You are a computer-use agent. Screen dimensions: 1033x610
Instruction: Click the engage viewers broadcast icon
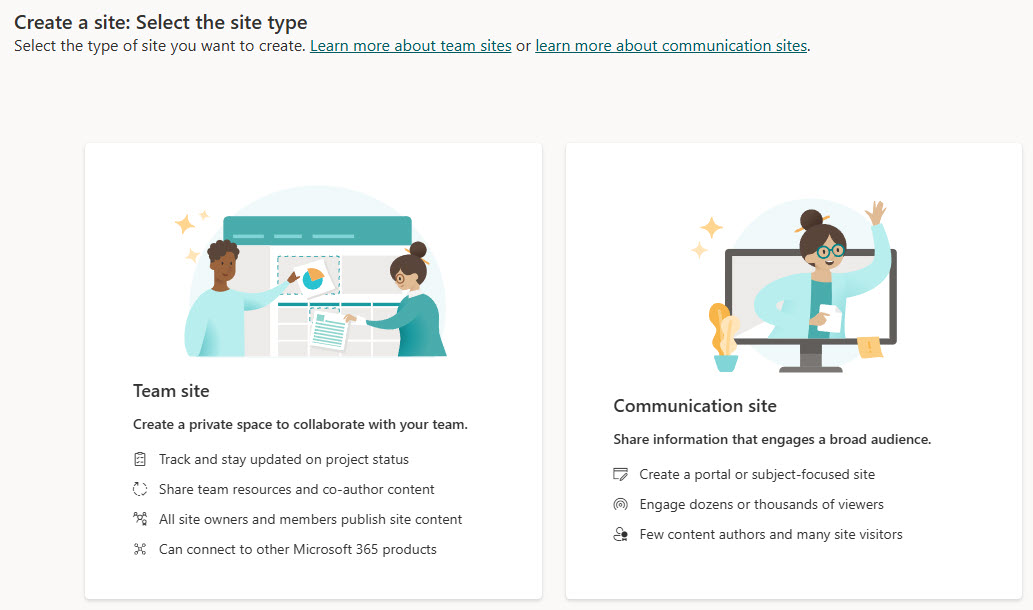[x=622, y=504]
